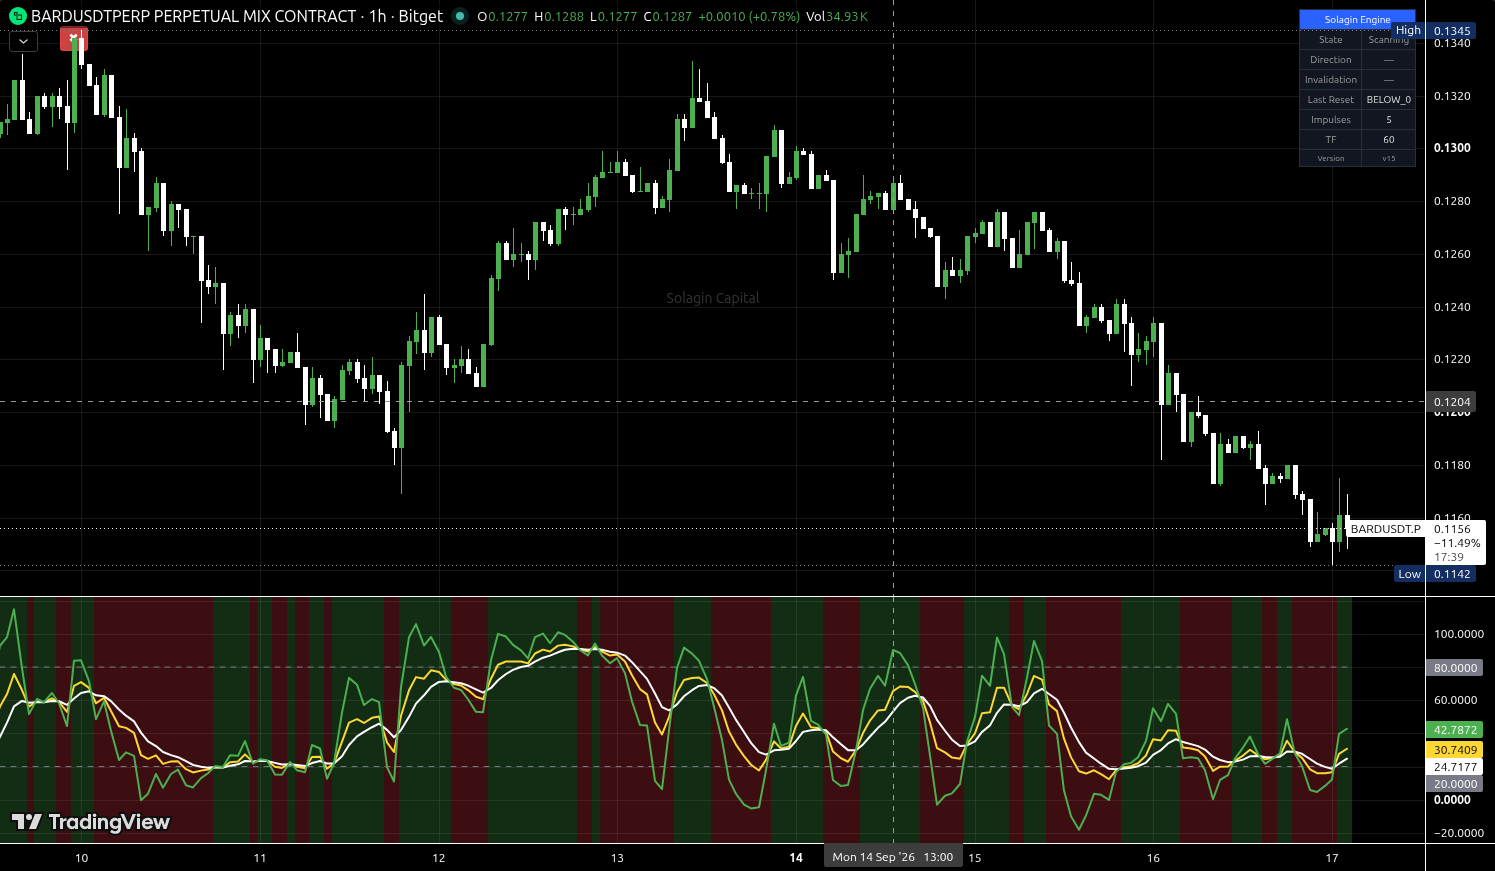Click the Invalidation row label
Screen dimensions: 1495x871
[1330, 80]
